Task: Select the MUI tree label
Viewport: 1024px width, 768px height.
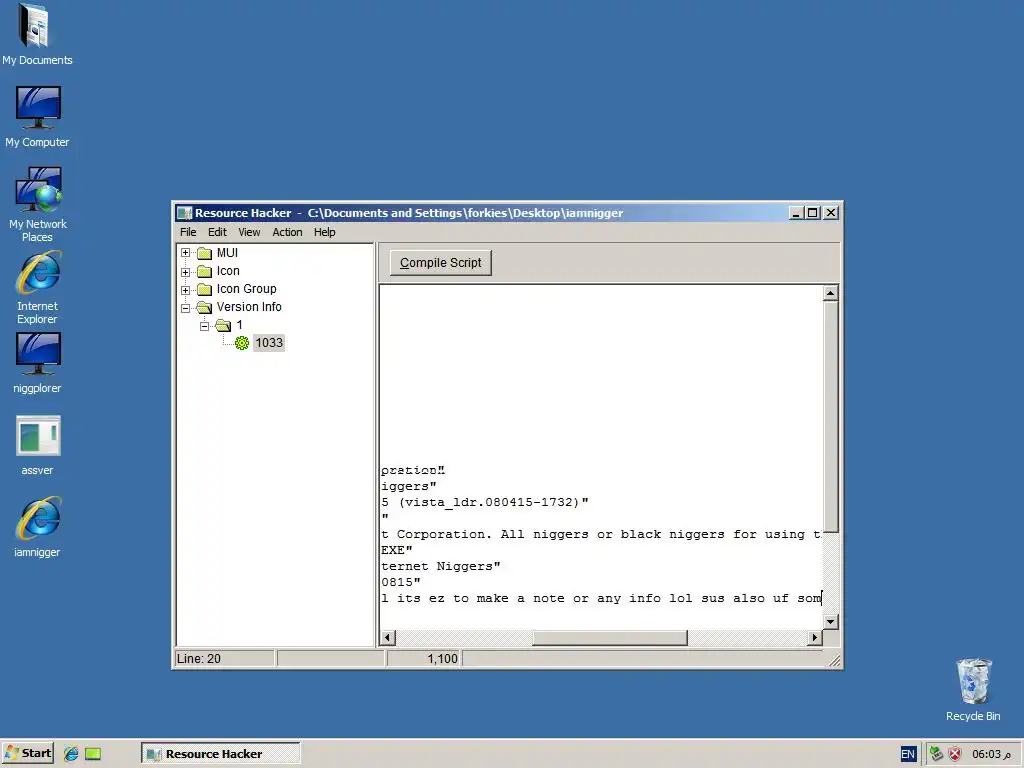Action: (x=227, y=253)
